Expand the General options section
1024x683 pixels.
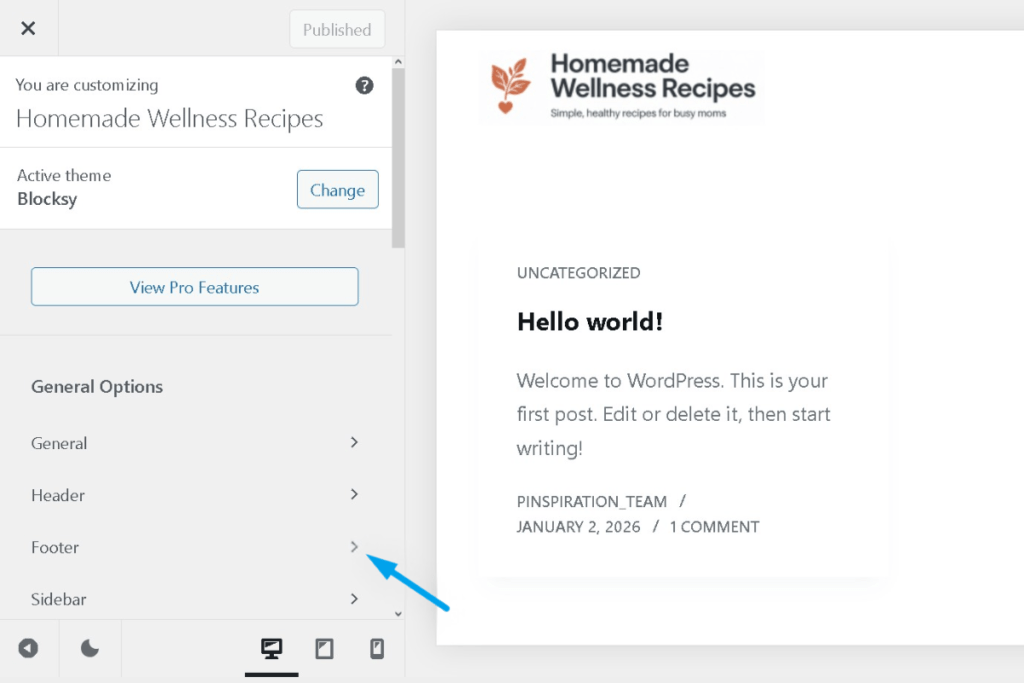tap(195, 443)
